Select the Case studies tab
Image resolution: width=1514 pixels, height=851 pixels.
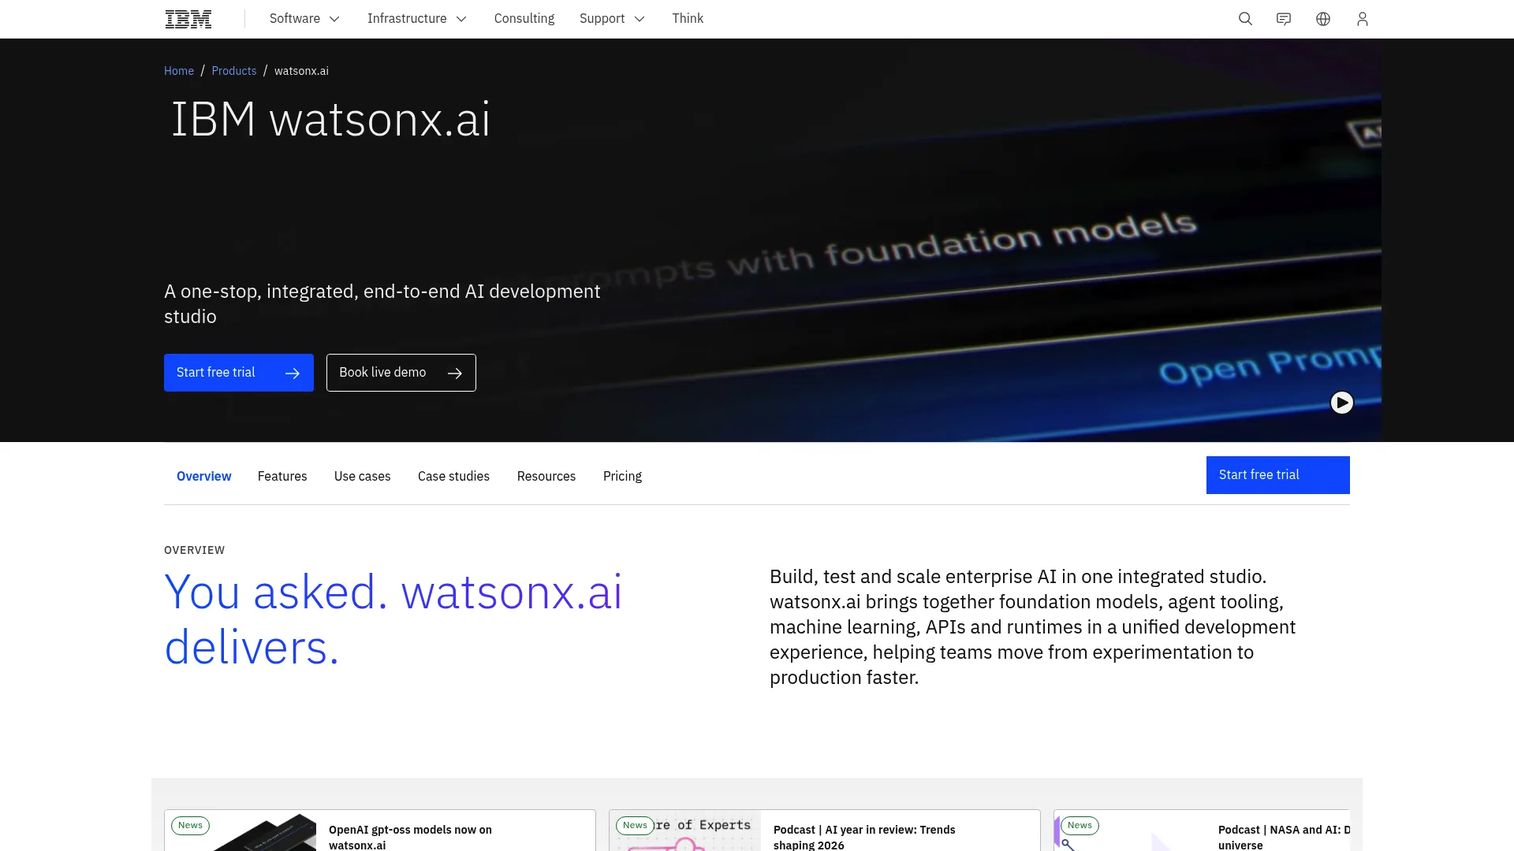click(x=454, y=476)
